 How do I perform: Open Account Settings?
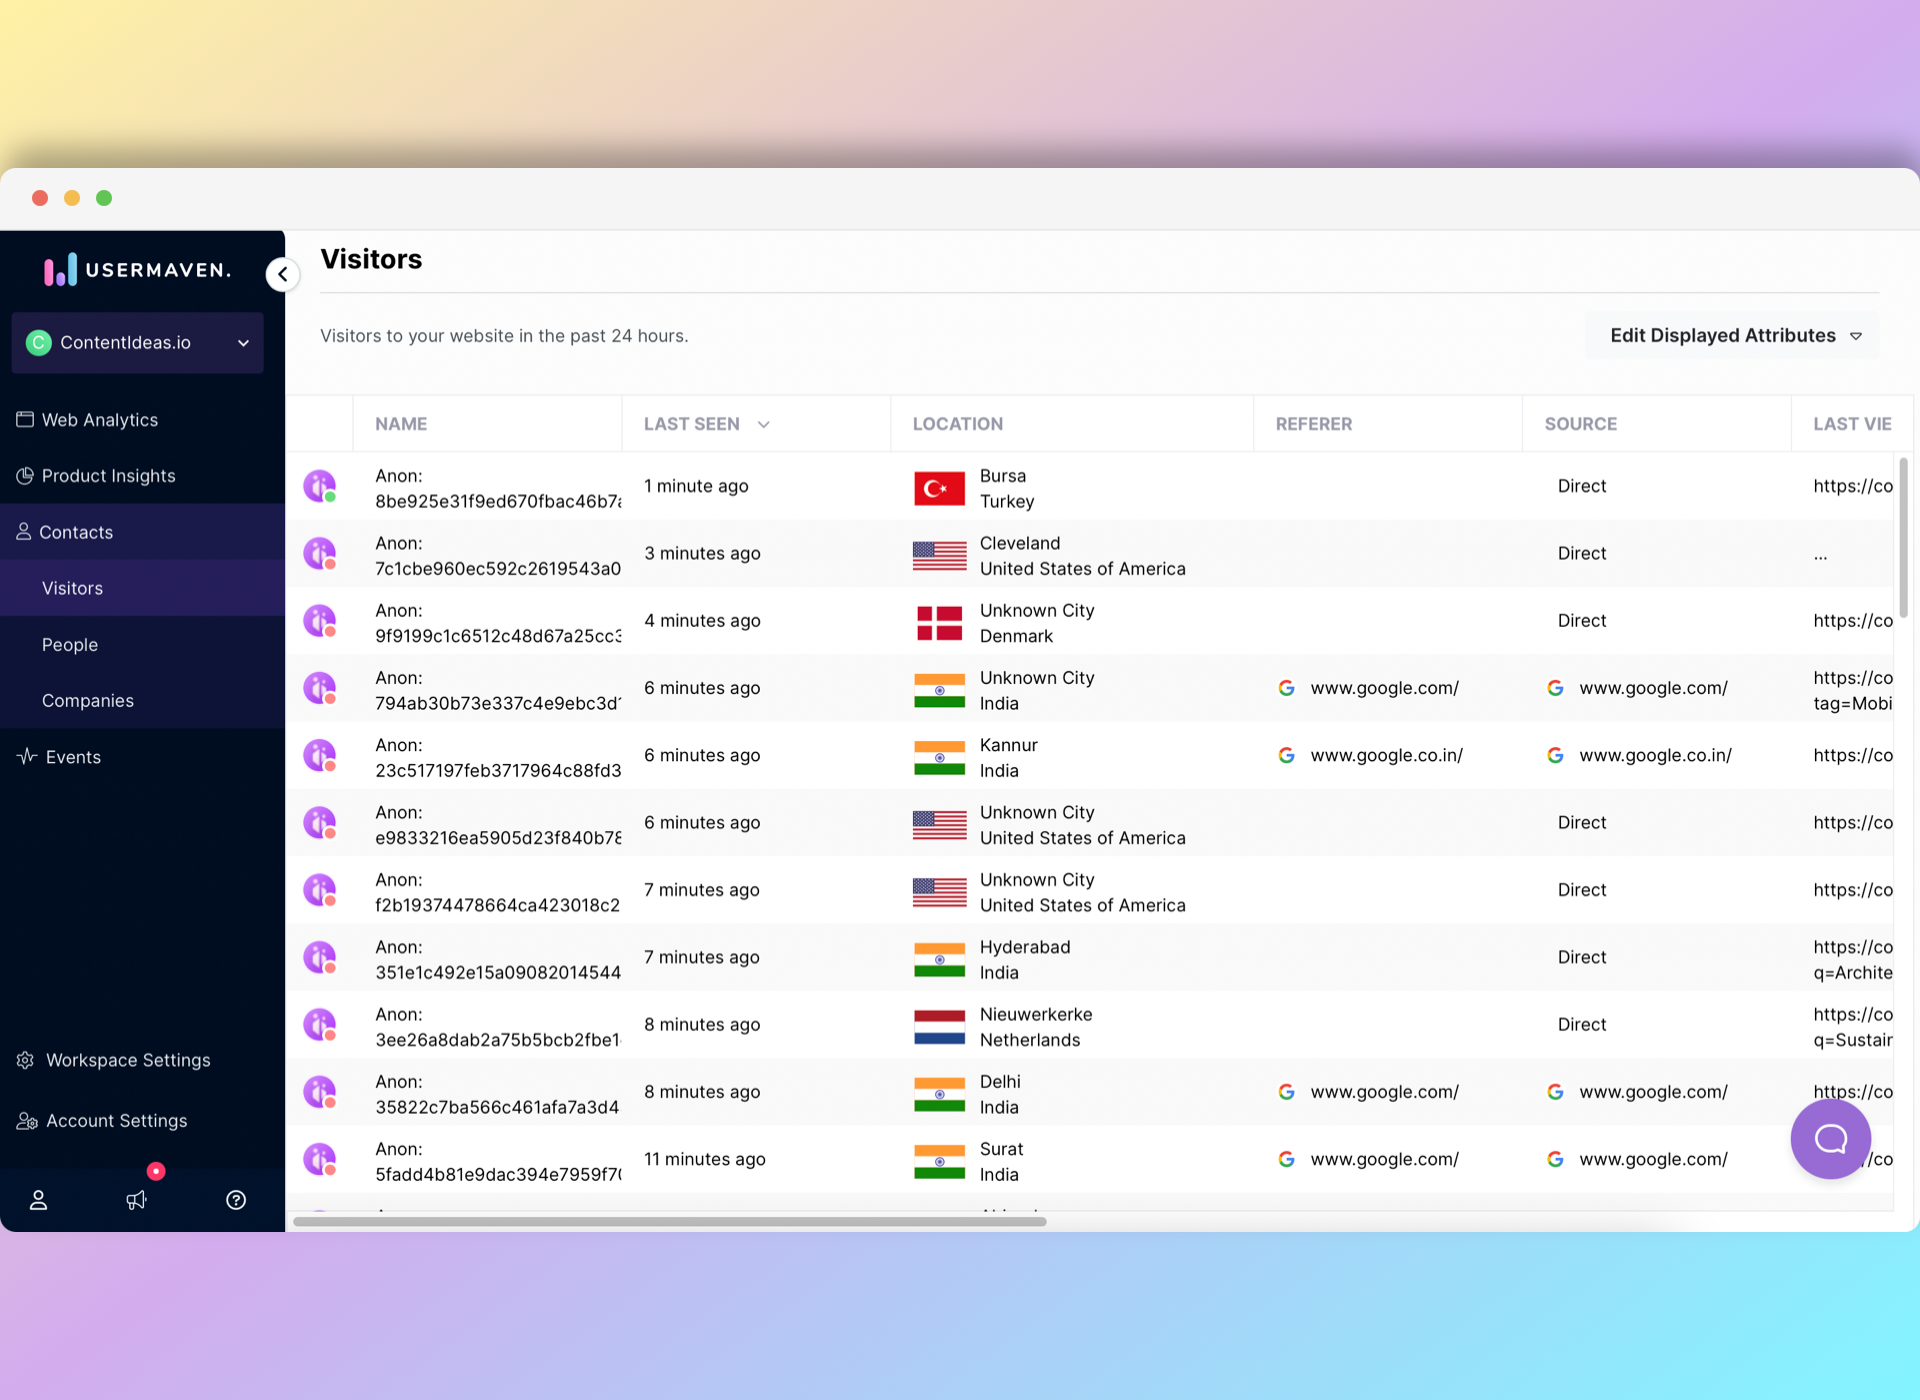102,1121
